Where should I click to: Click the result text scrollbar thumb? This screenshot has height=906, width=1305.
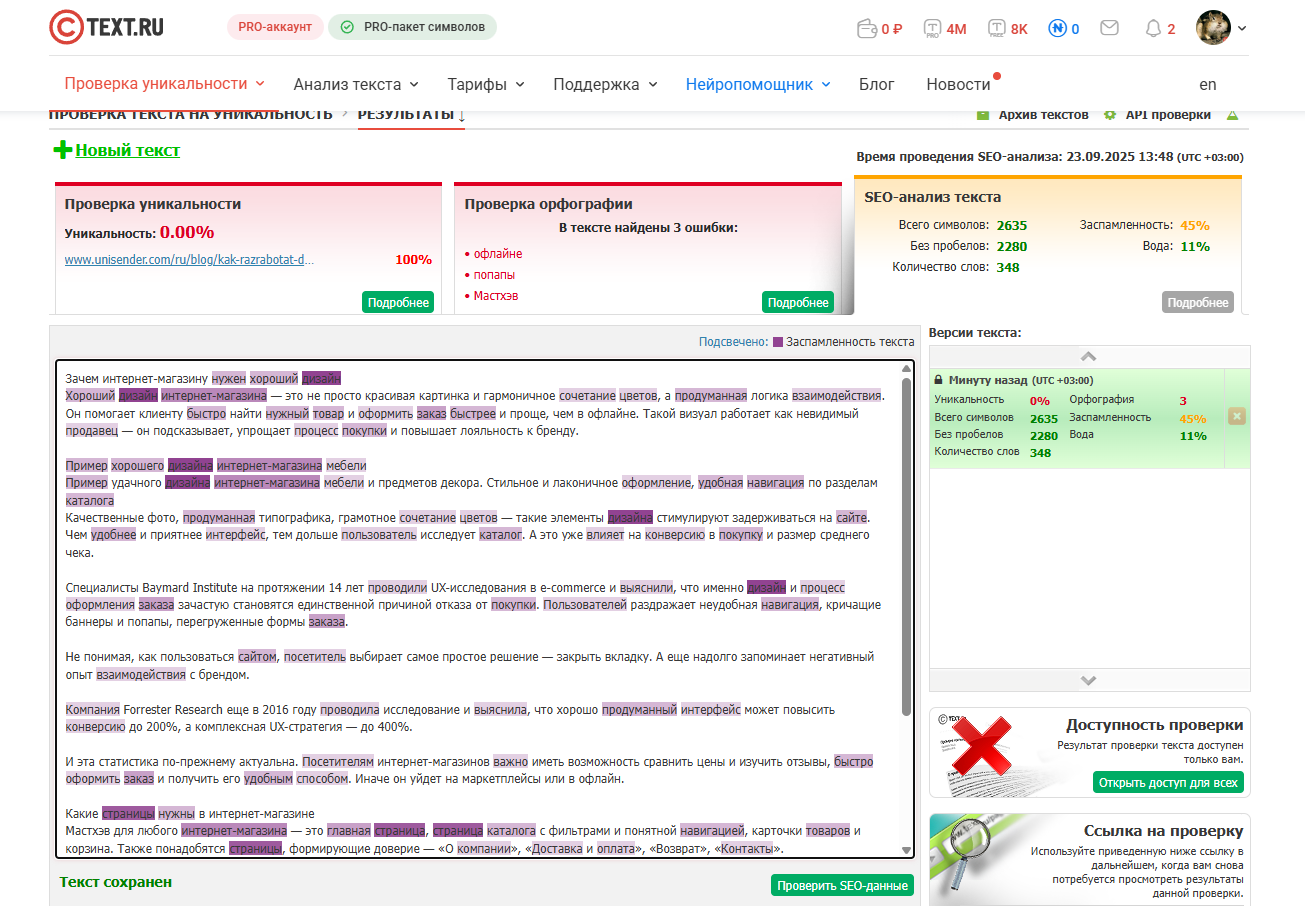click(x=906, y=545)
